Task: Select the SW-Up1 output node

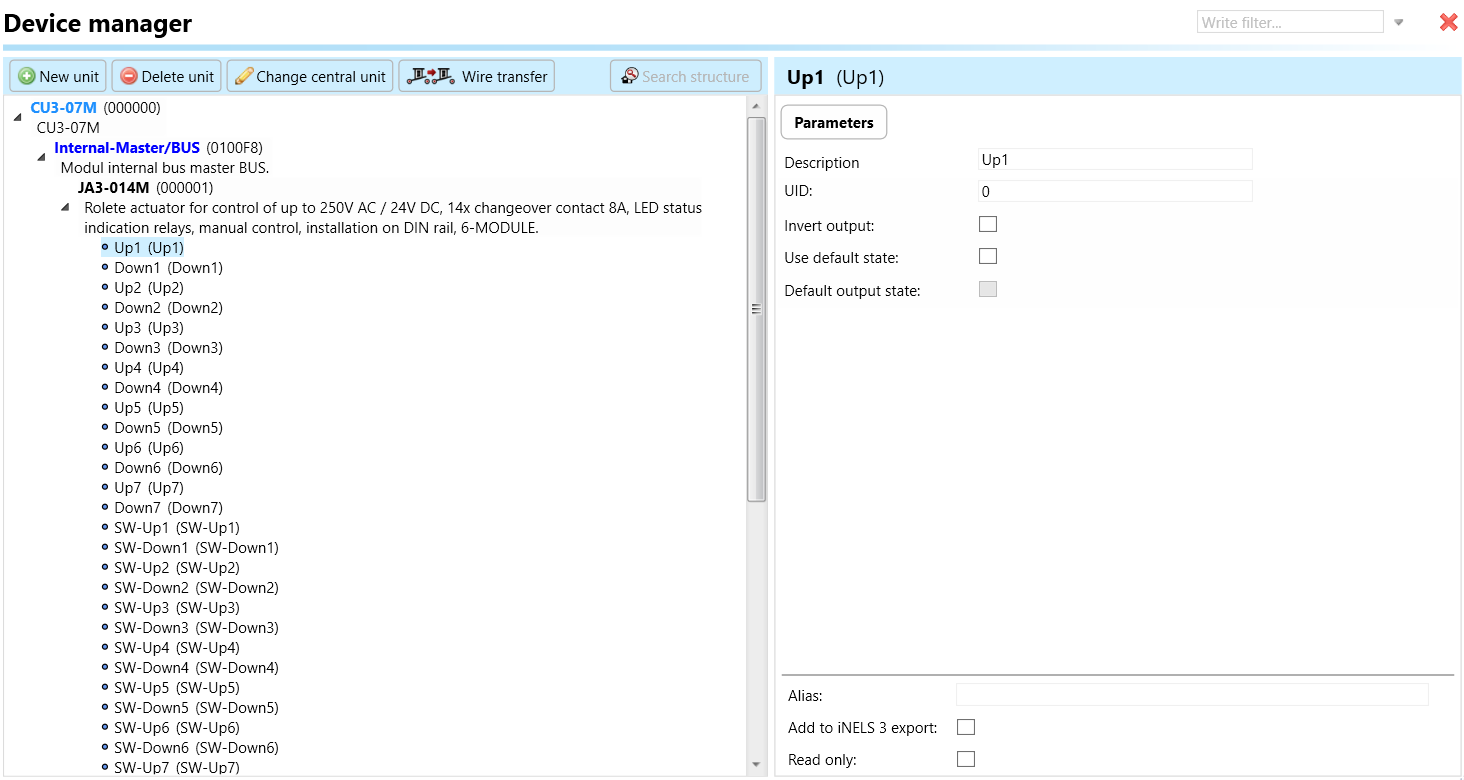Action: (x=176, y=528)
